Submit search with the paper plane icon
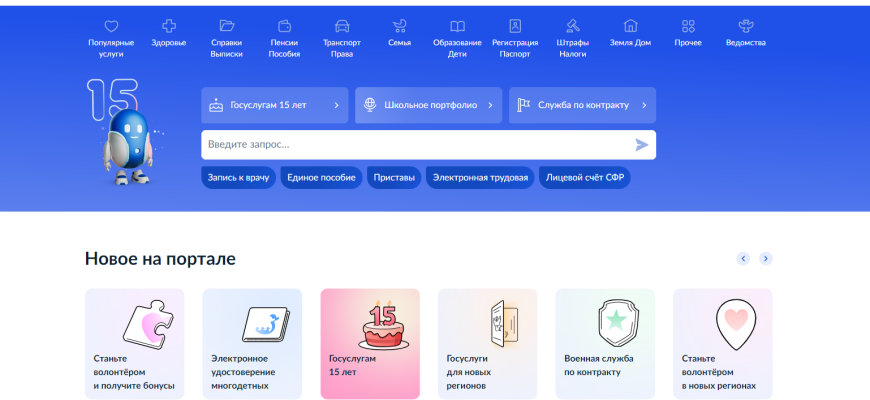The width and height of the screenshot is (870, 400). click(x=641, y=145)
